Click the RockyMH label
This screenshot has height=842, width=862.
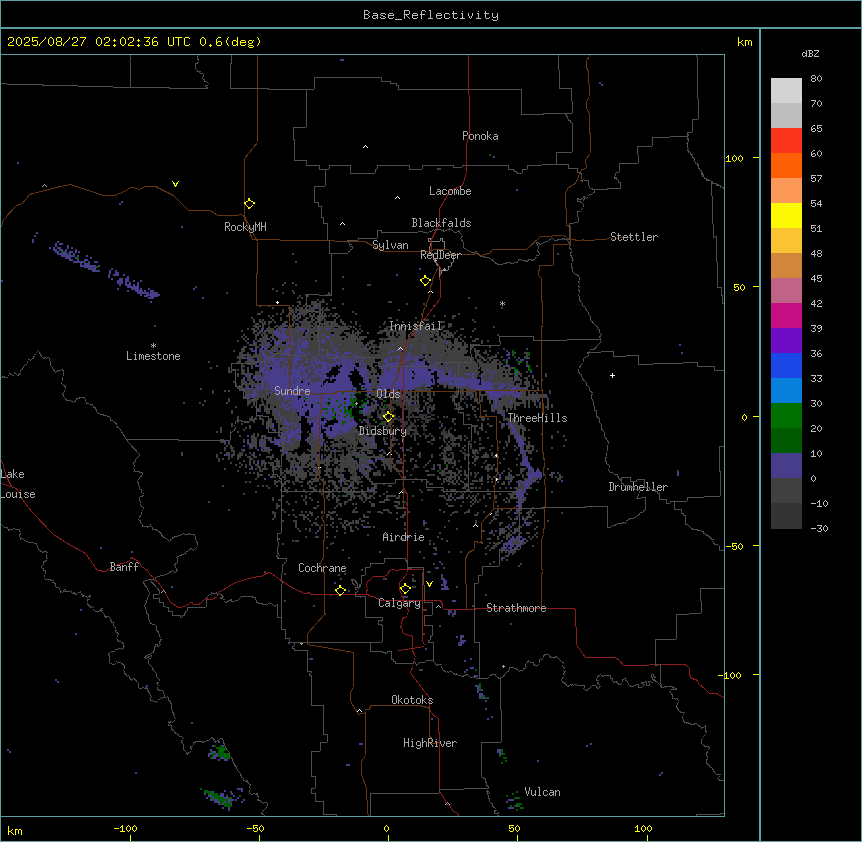point(245,227)
